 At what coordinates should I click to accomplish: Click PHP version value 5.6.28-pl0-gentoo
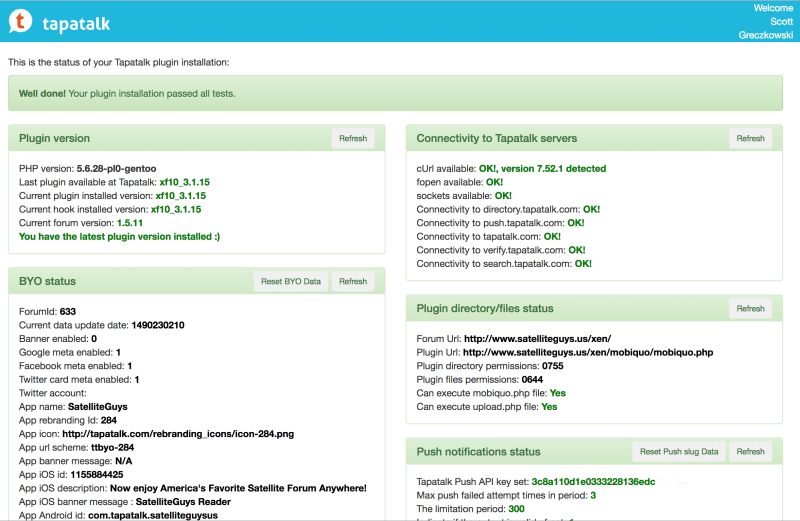click(116, 168)
